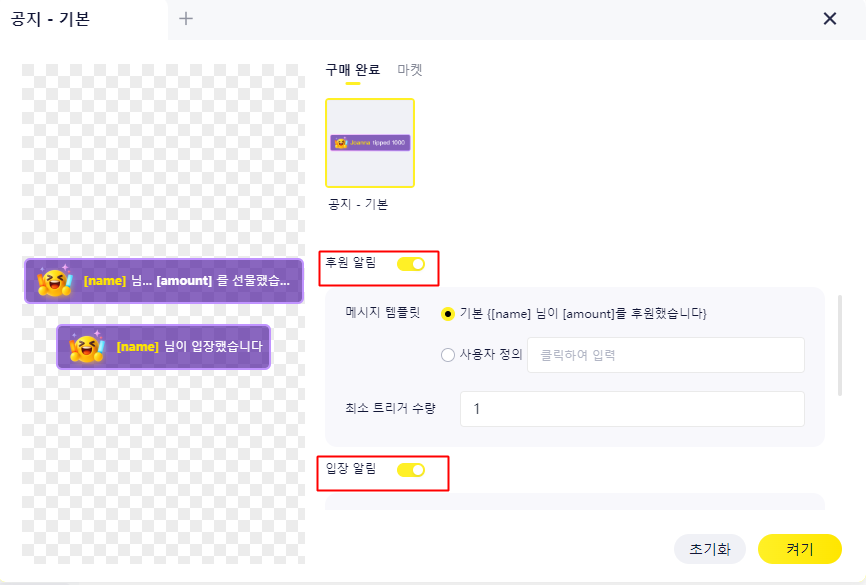Select the 기본 message template radio button
866x585 pixels.
click(448, 314)
